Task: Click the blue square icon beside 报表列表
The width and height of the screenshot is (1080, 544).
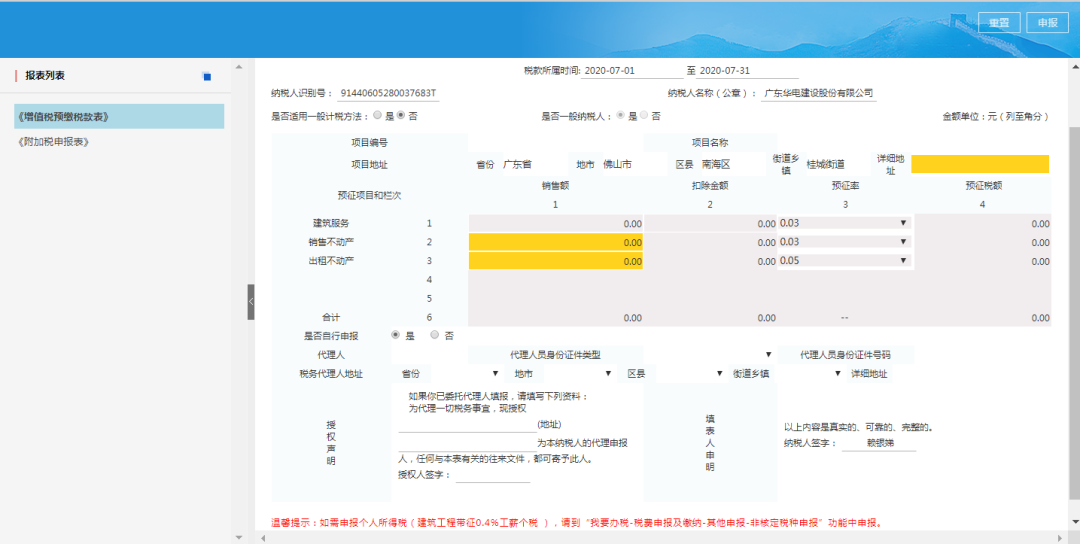Action: (x=207, y=76)
